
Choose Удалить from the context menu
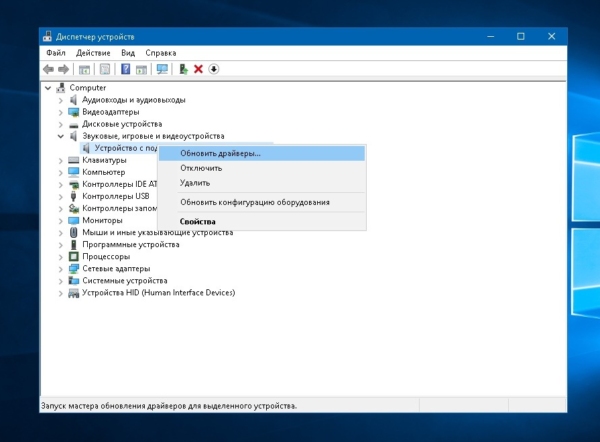click(x=195, y=183)
